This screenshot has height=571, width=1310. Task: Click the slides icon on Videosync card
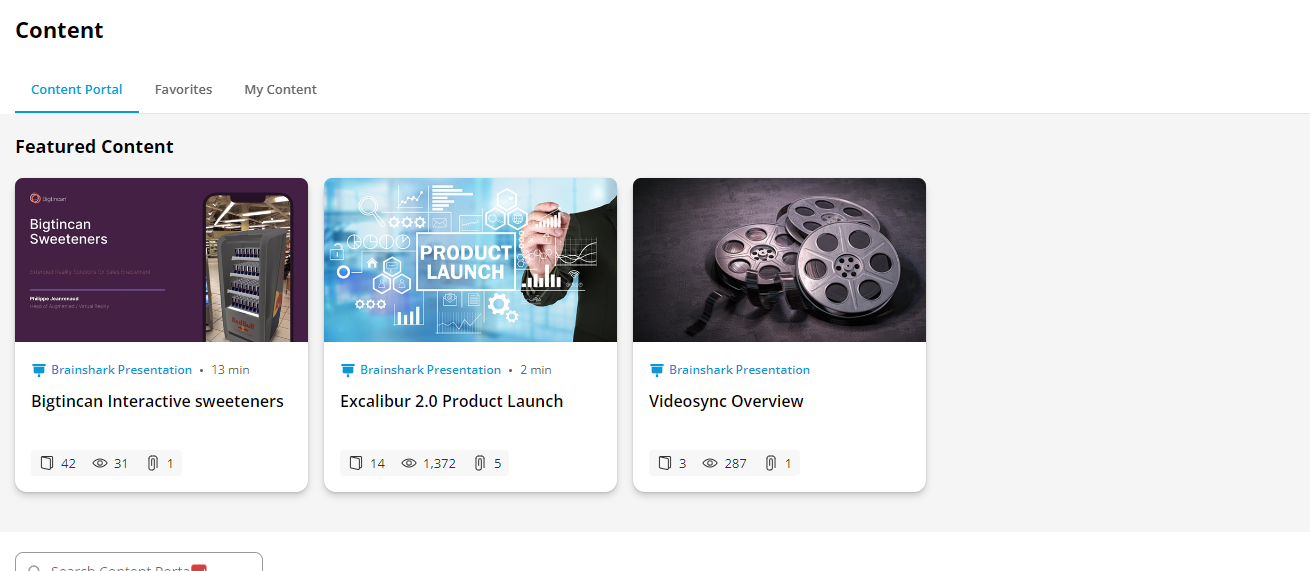tap(665, 463)
